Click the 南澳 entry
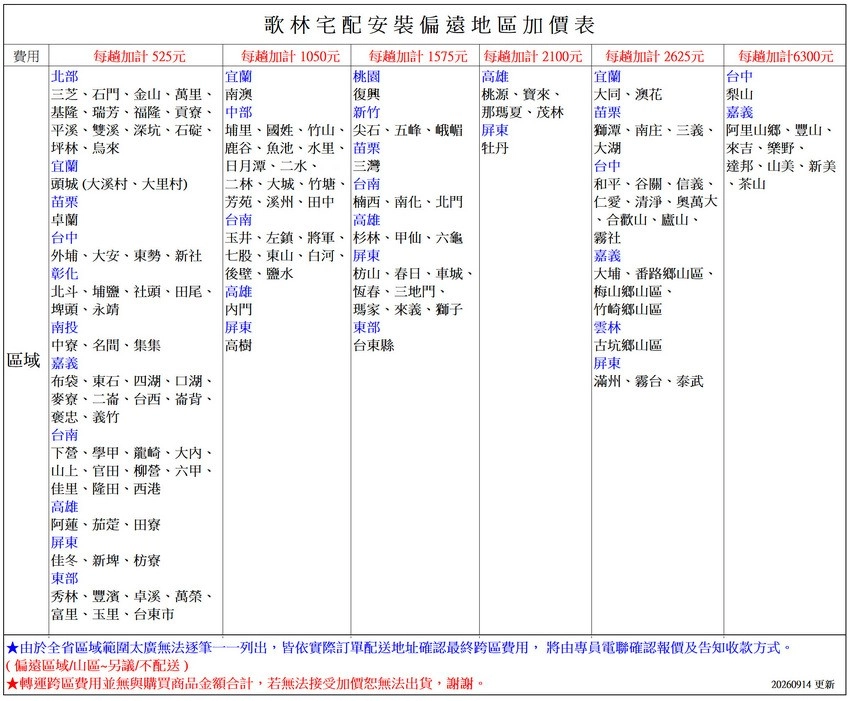This screenshot has height=701, width=850. pos(239,94)
